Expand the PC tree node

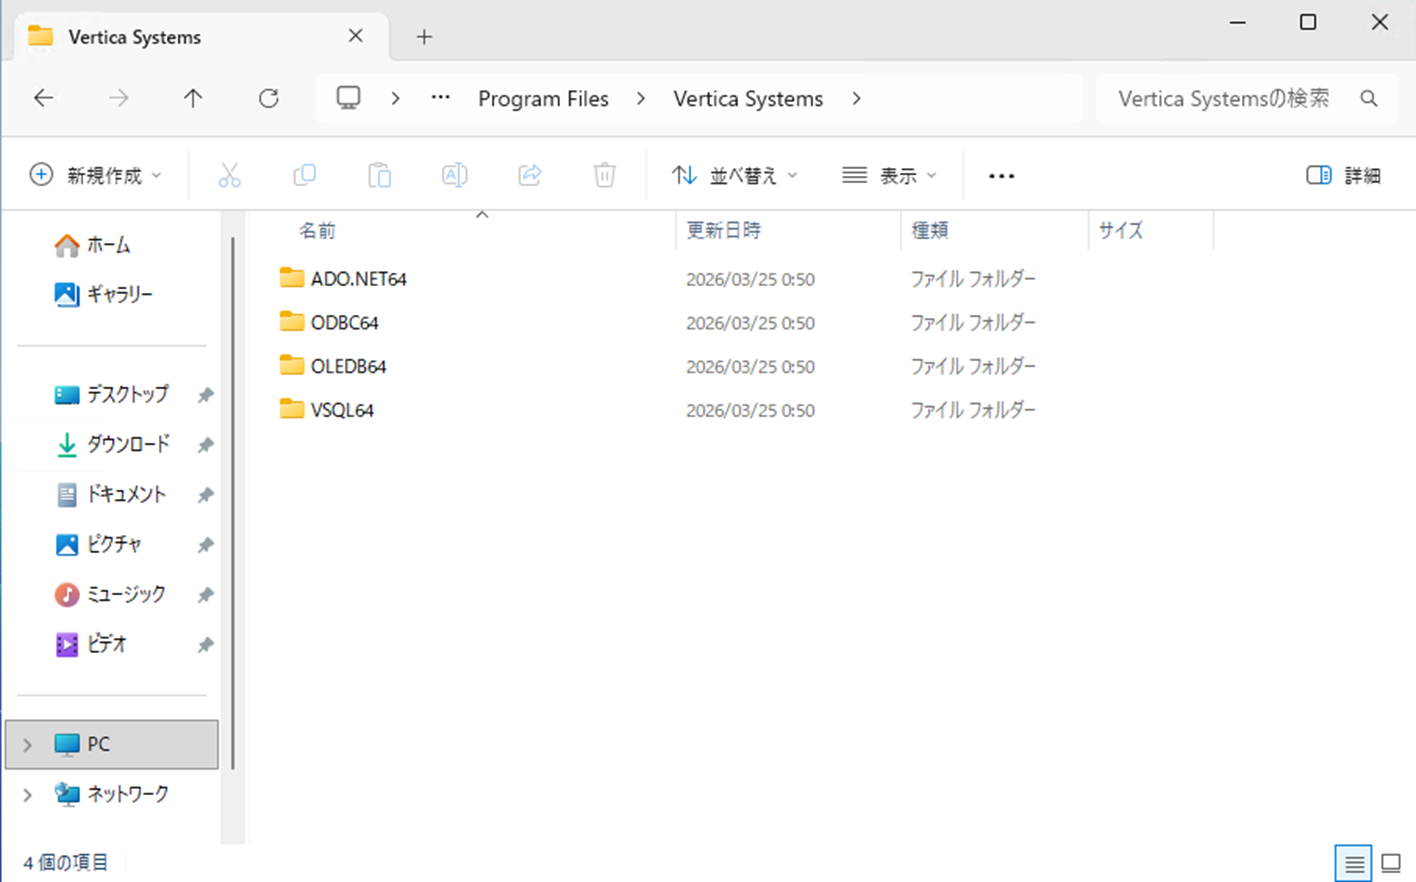(28, 745)
